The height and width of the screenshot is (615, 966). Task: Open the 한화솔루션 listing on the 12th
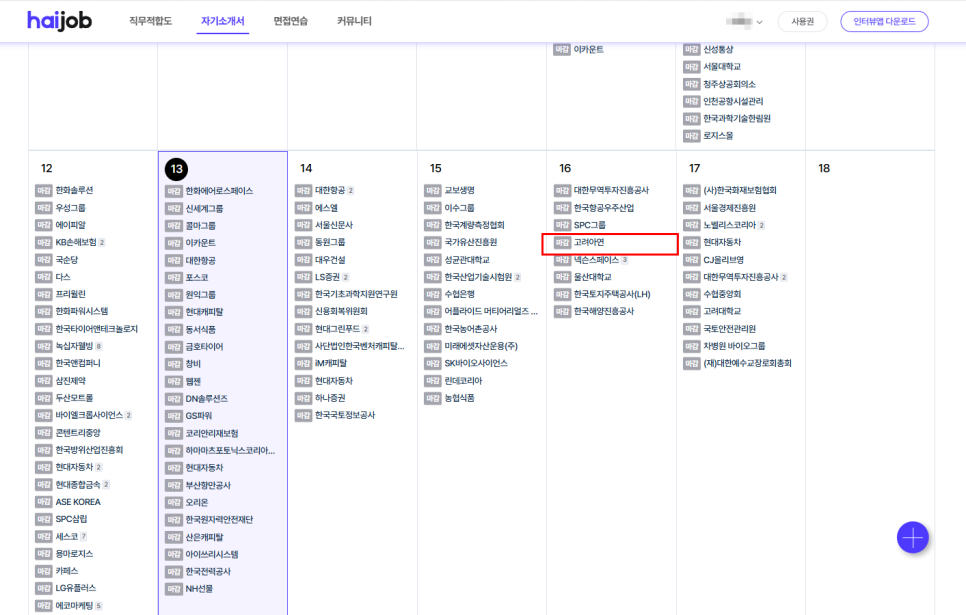[74, 190]
